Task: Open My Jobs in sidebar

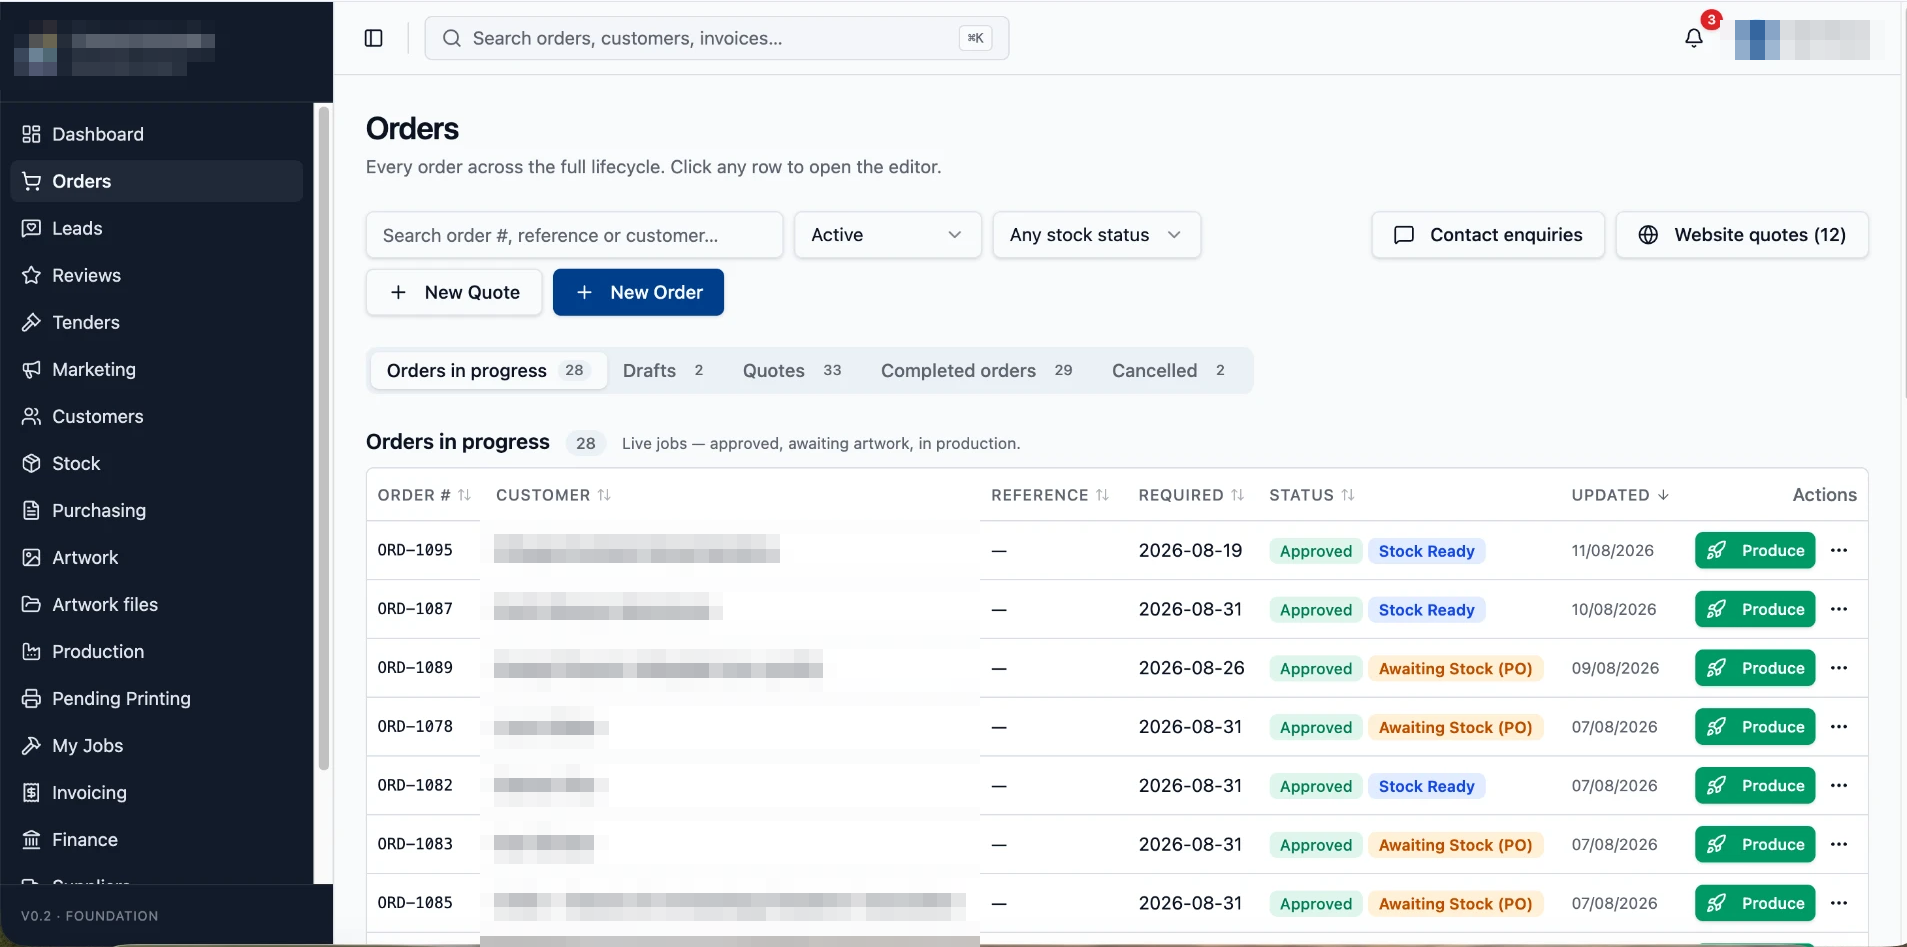Action: click(156, 745)
